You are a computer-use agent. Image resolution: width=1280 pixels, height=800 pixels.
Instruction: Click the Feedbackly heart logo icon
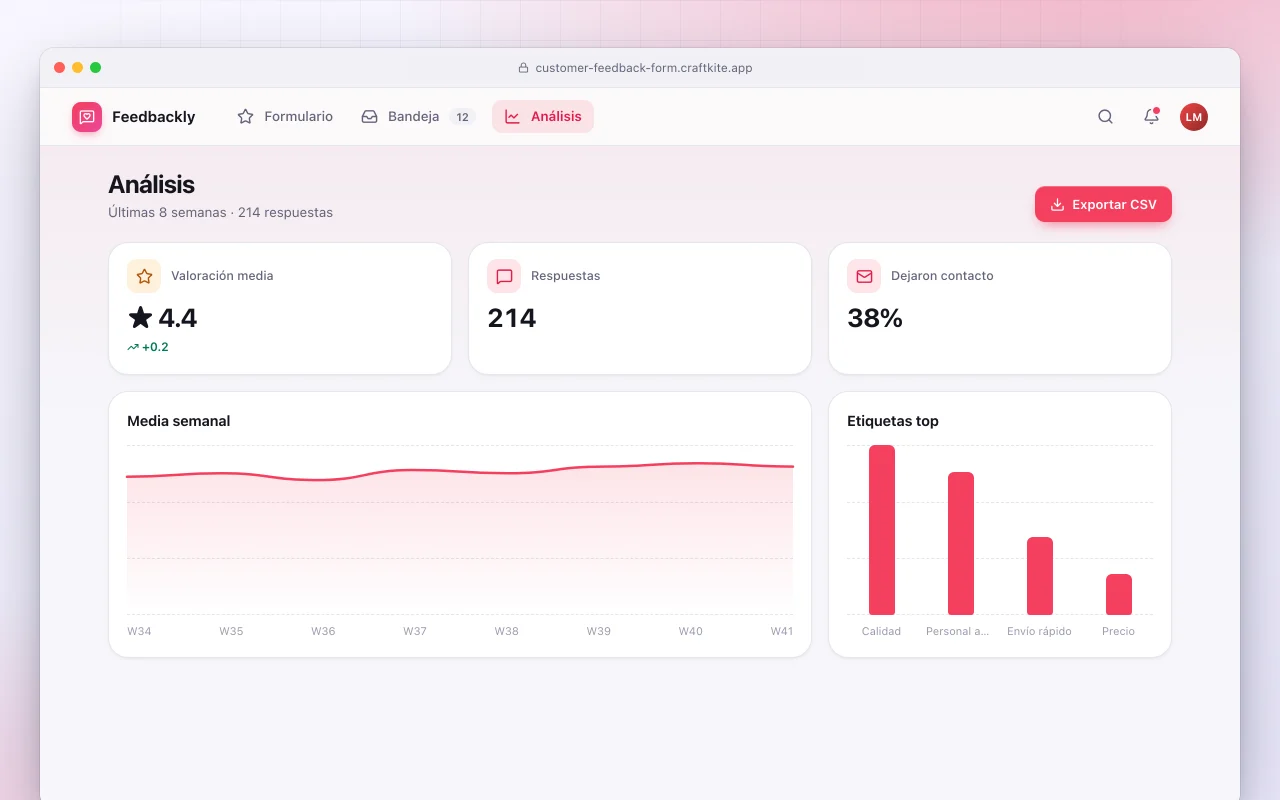pyautogui.click(x=87, y=117)
